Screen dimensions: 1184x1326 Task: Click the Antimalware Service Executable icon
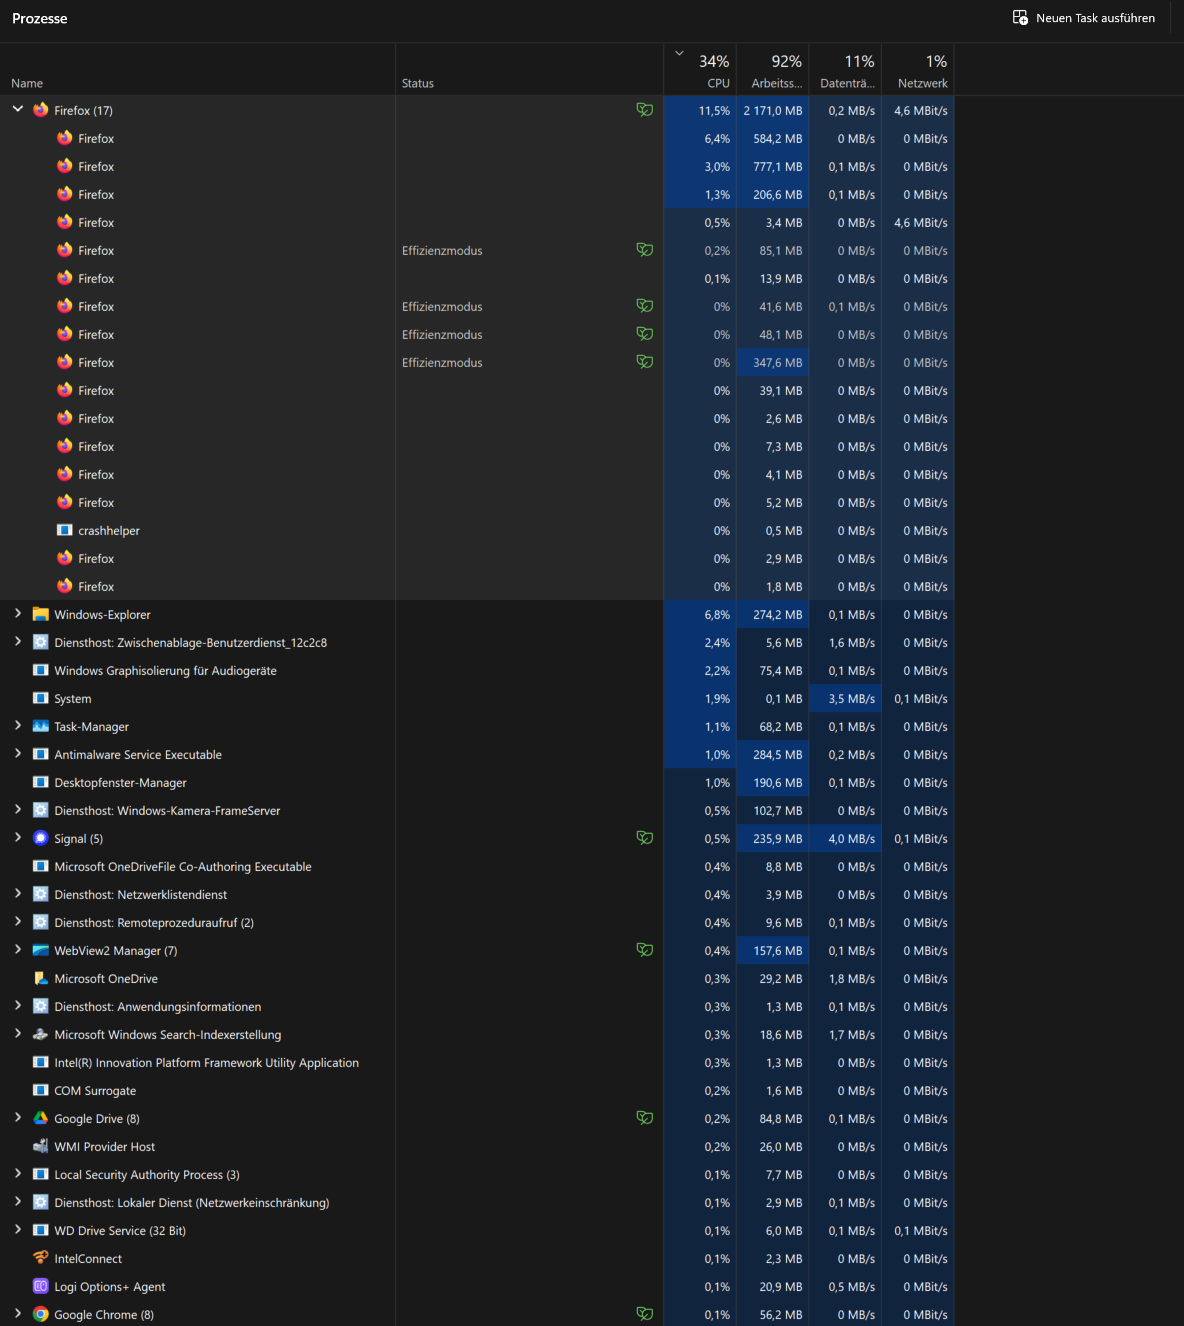click(x=41, y=754)
